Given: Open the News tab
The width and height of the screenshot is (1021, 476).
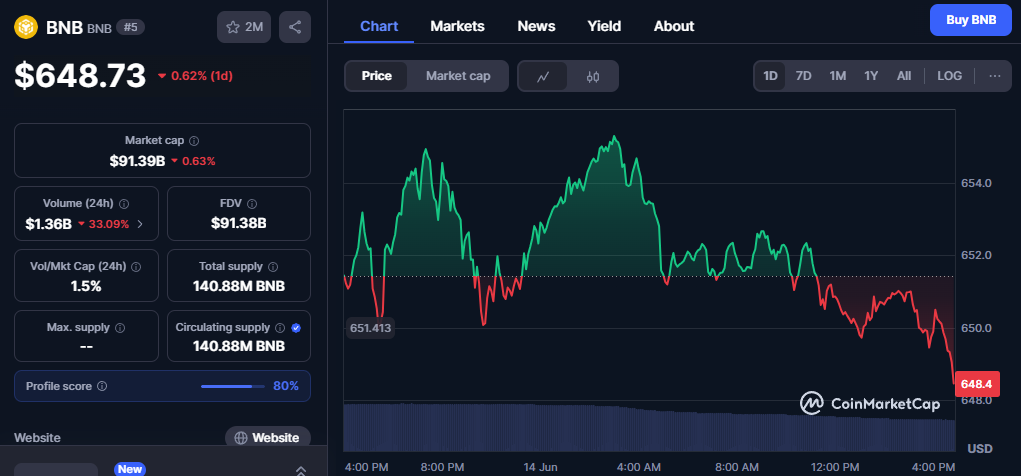Looking at the screenshot, I should tap(536, 27).
